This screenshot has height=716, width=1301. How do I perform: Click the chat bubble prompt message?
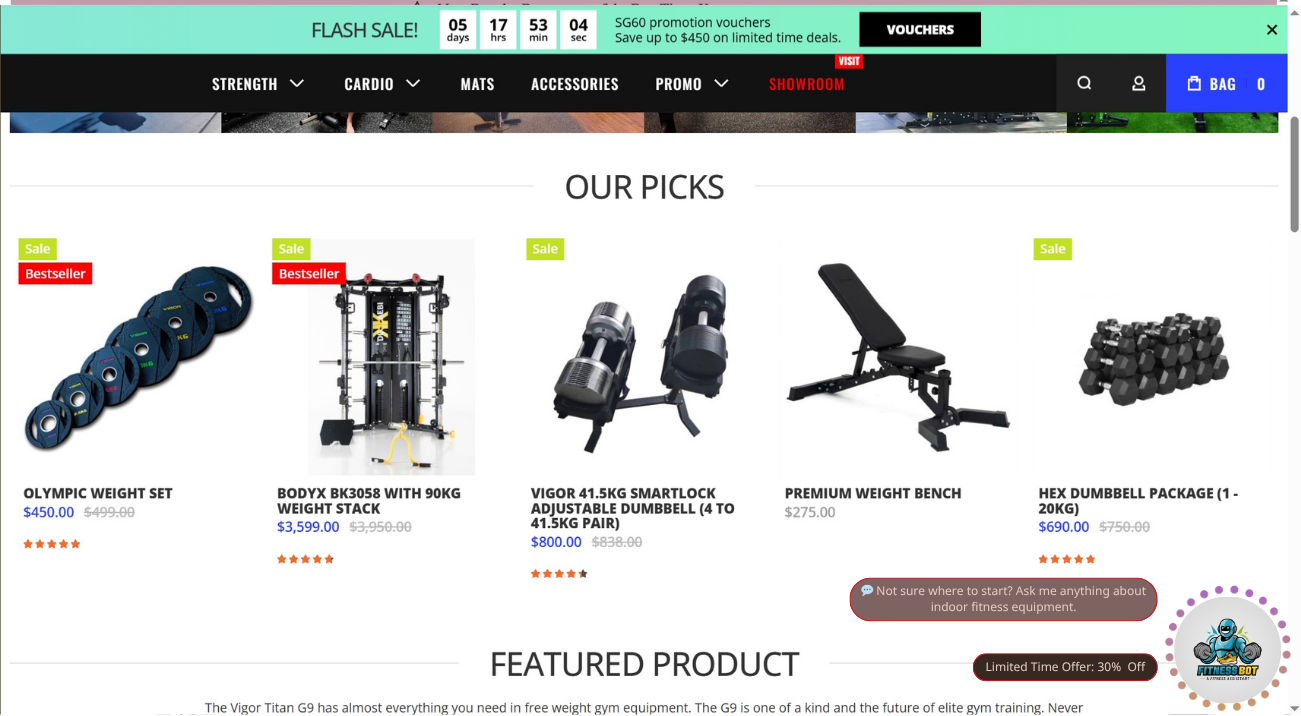click(x=1003, y=599)
